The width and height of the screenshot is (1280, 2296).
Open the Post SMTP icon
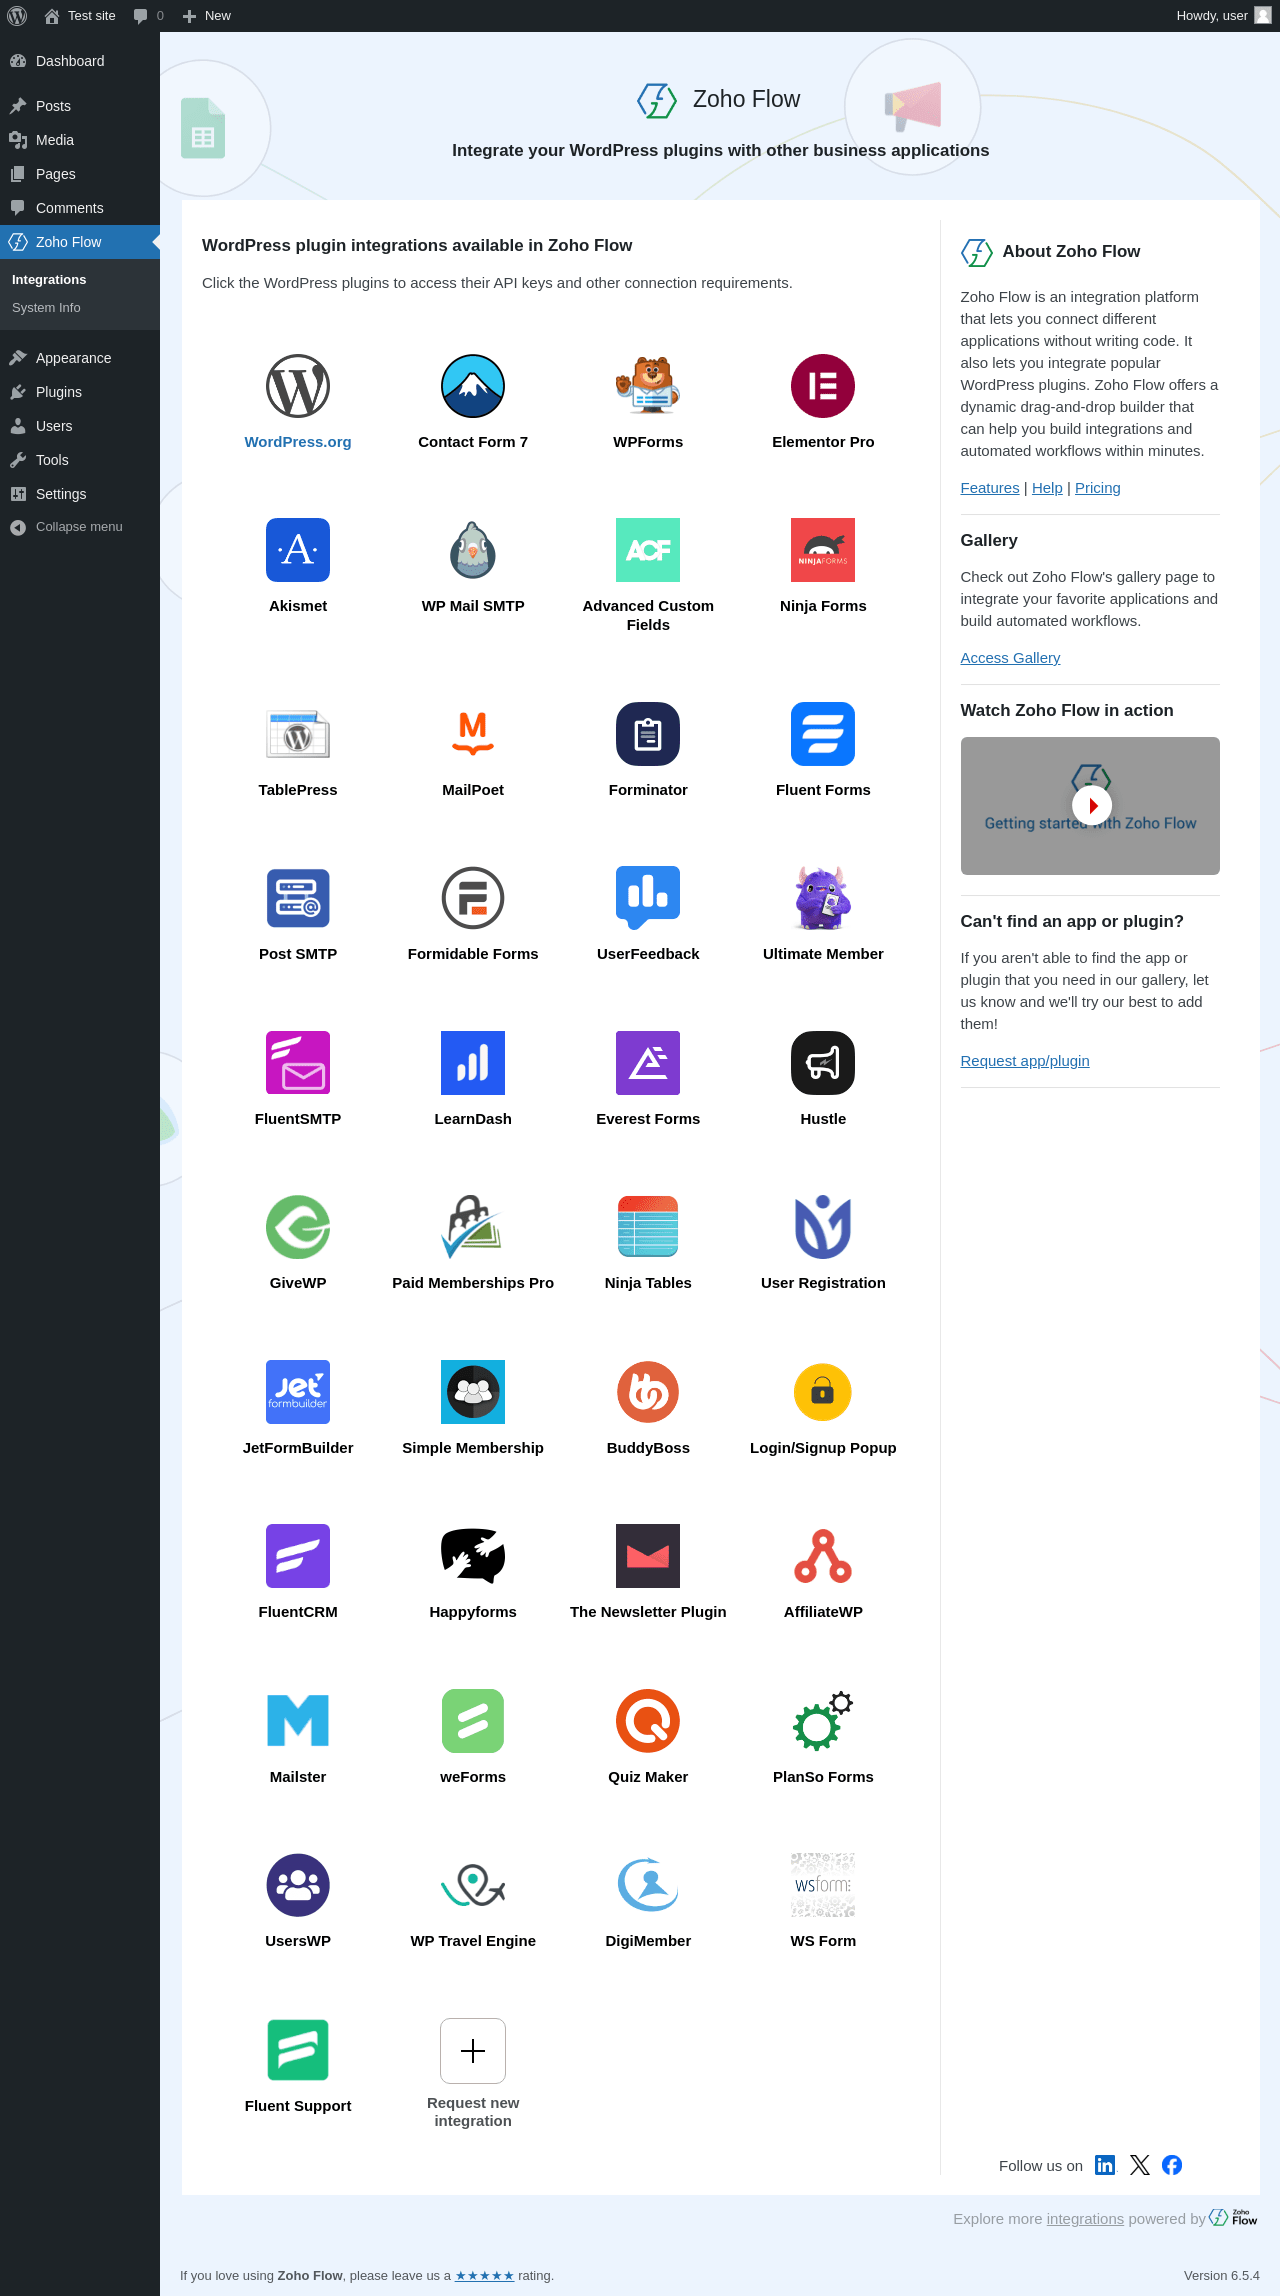click(x=298, y=898)
